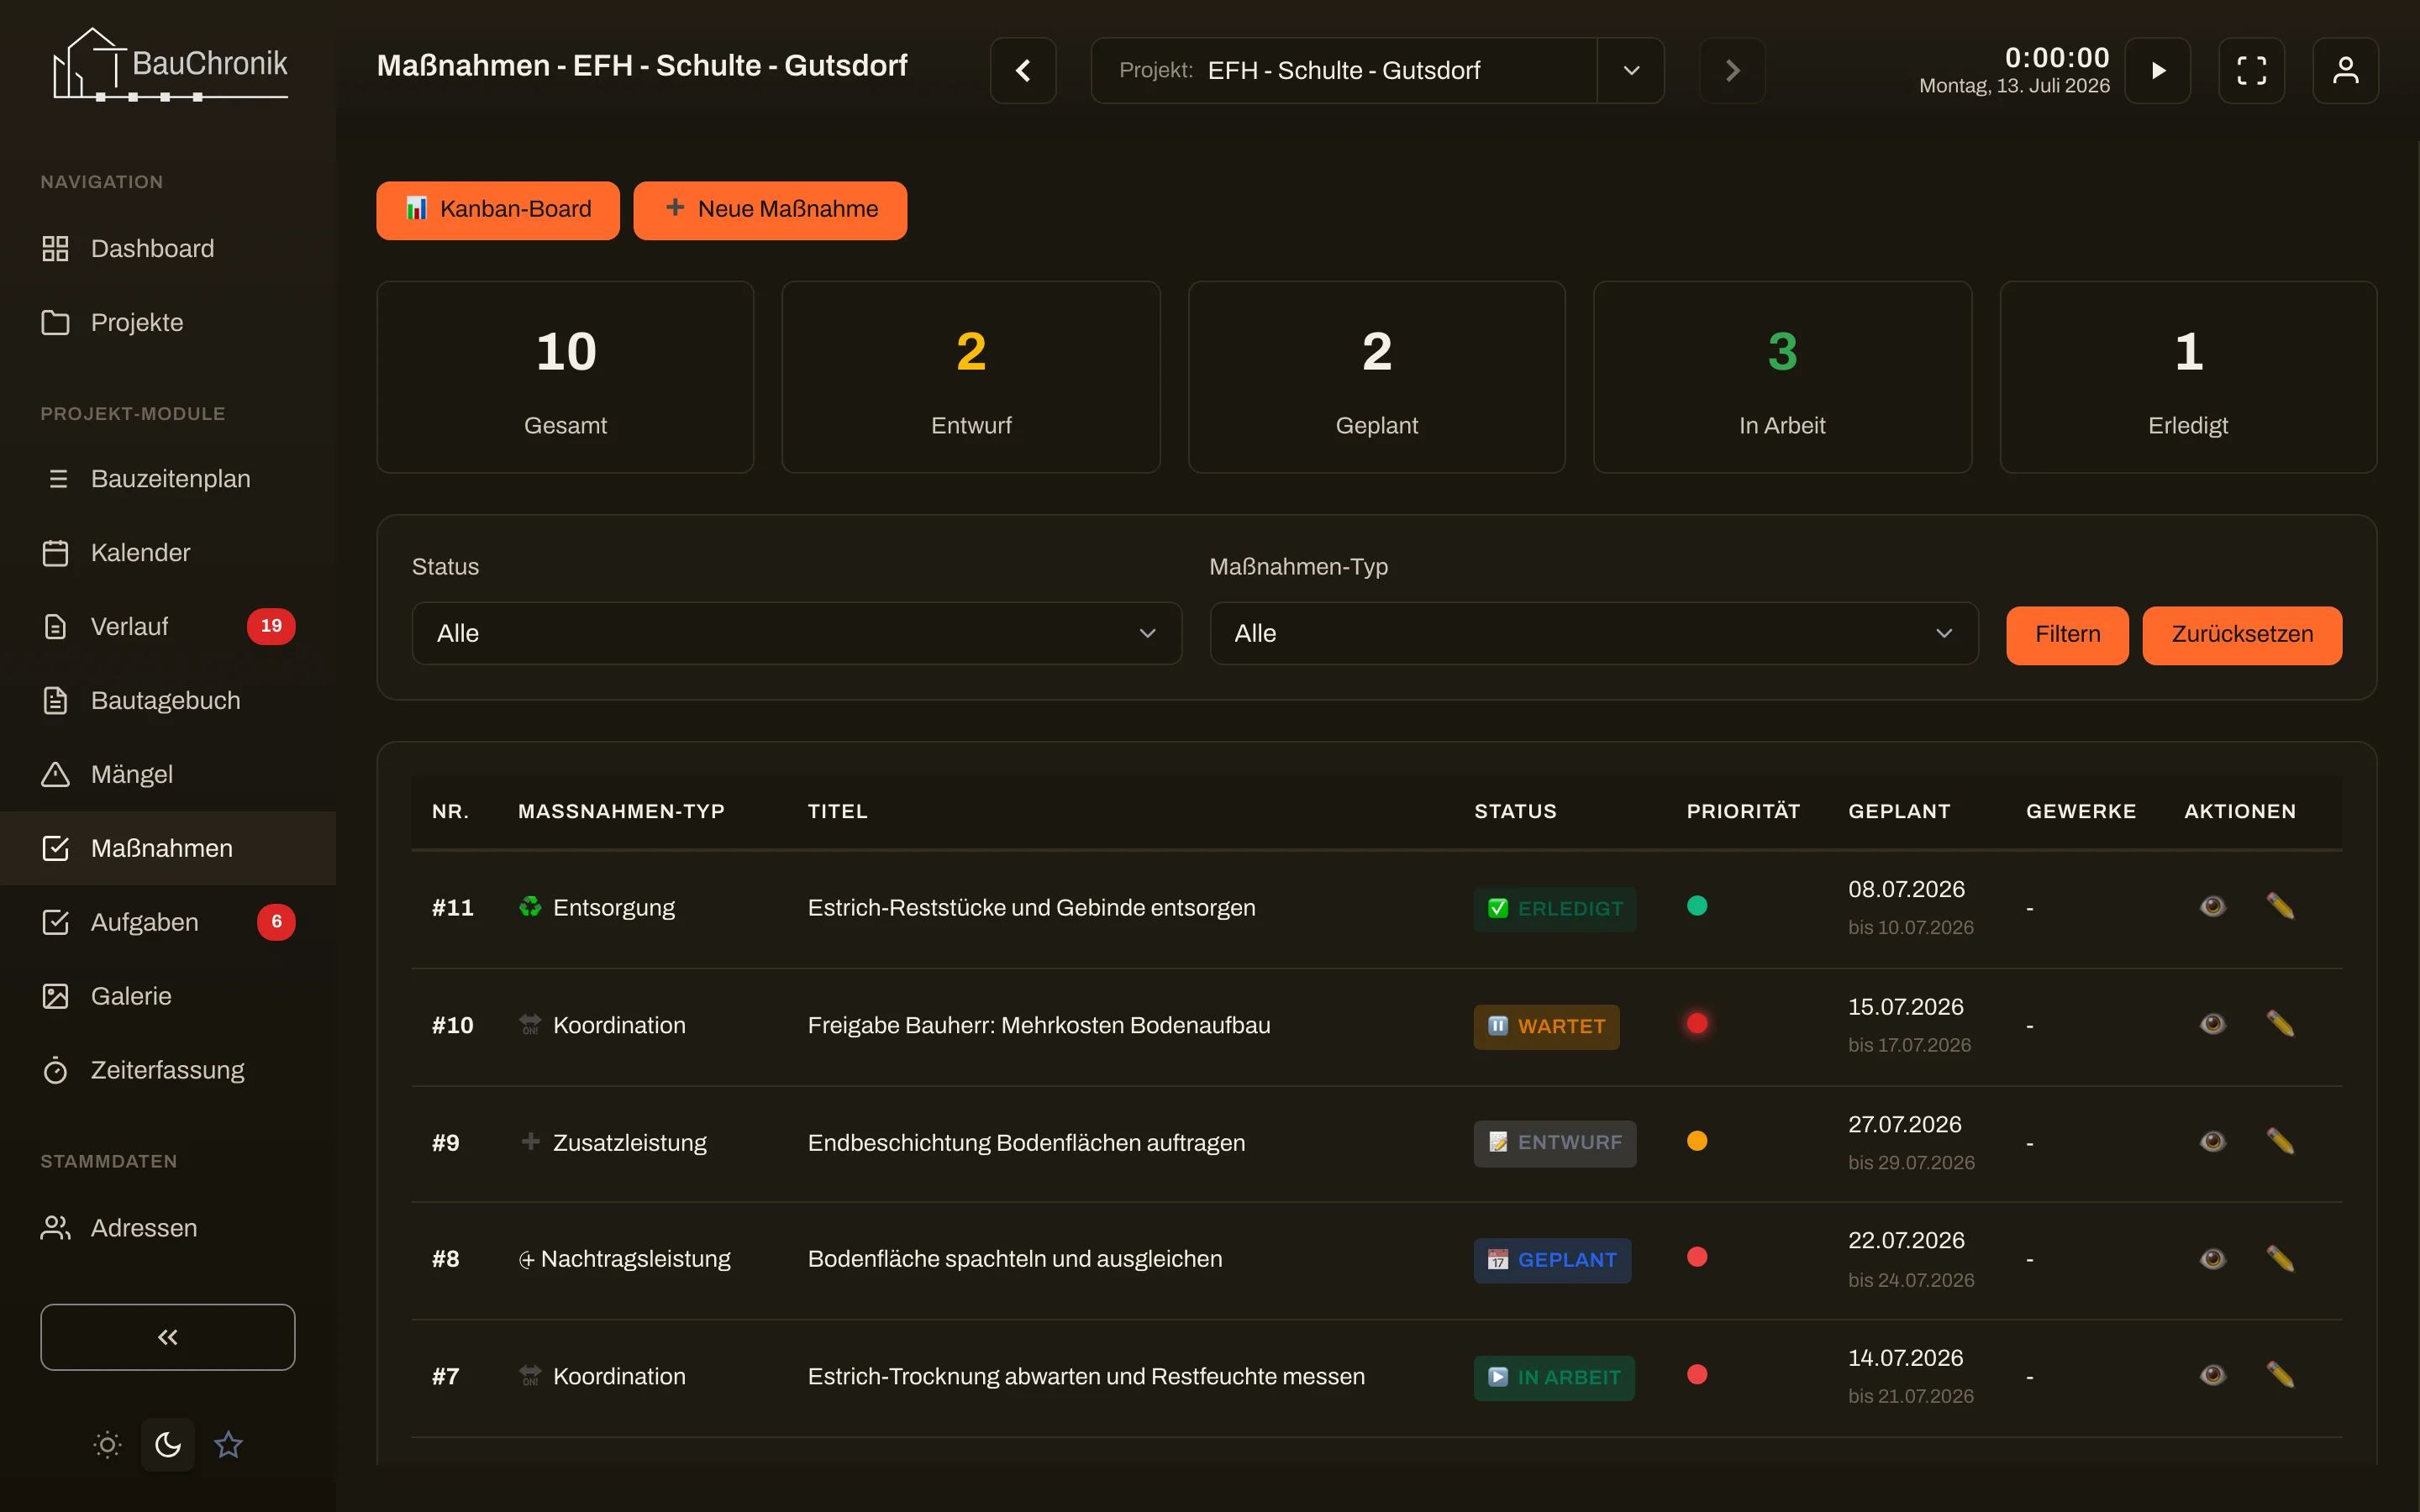
Task: Open the Bauzeitenplan module
Action: click(x=168, y=478)
